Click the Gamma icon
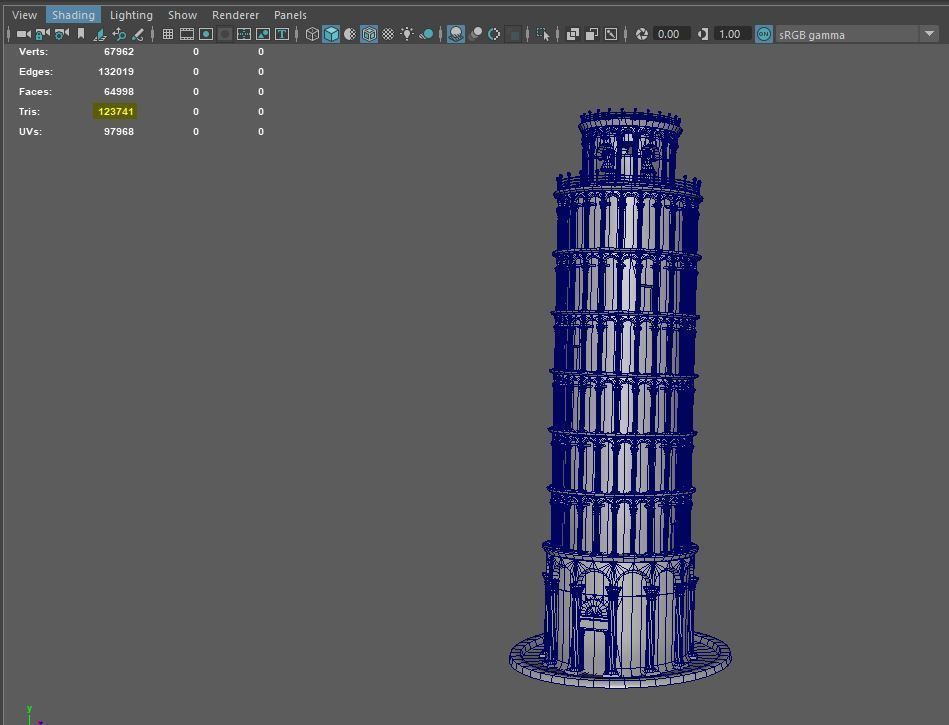The height and width of the screenshot is (725, 949). point(702,34)
